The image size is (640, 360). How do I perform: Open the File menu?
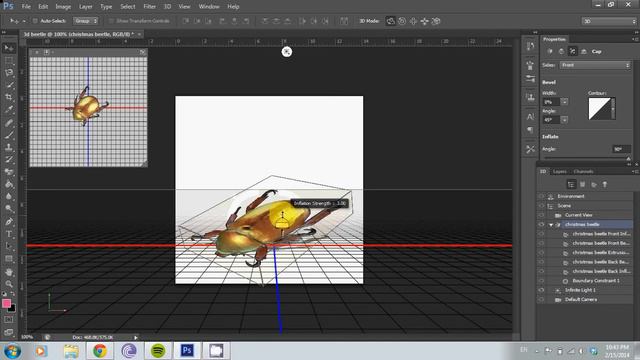[26, 7]
